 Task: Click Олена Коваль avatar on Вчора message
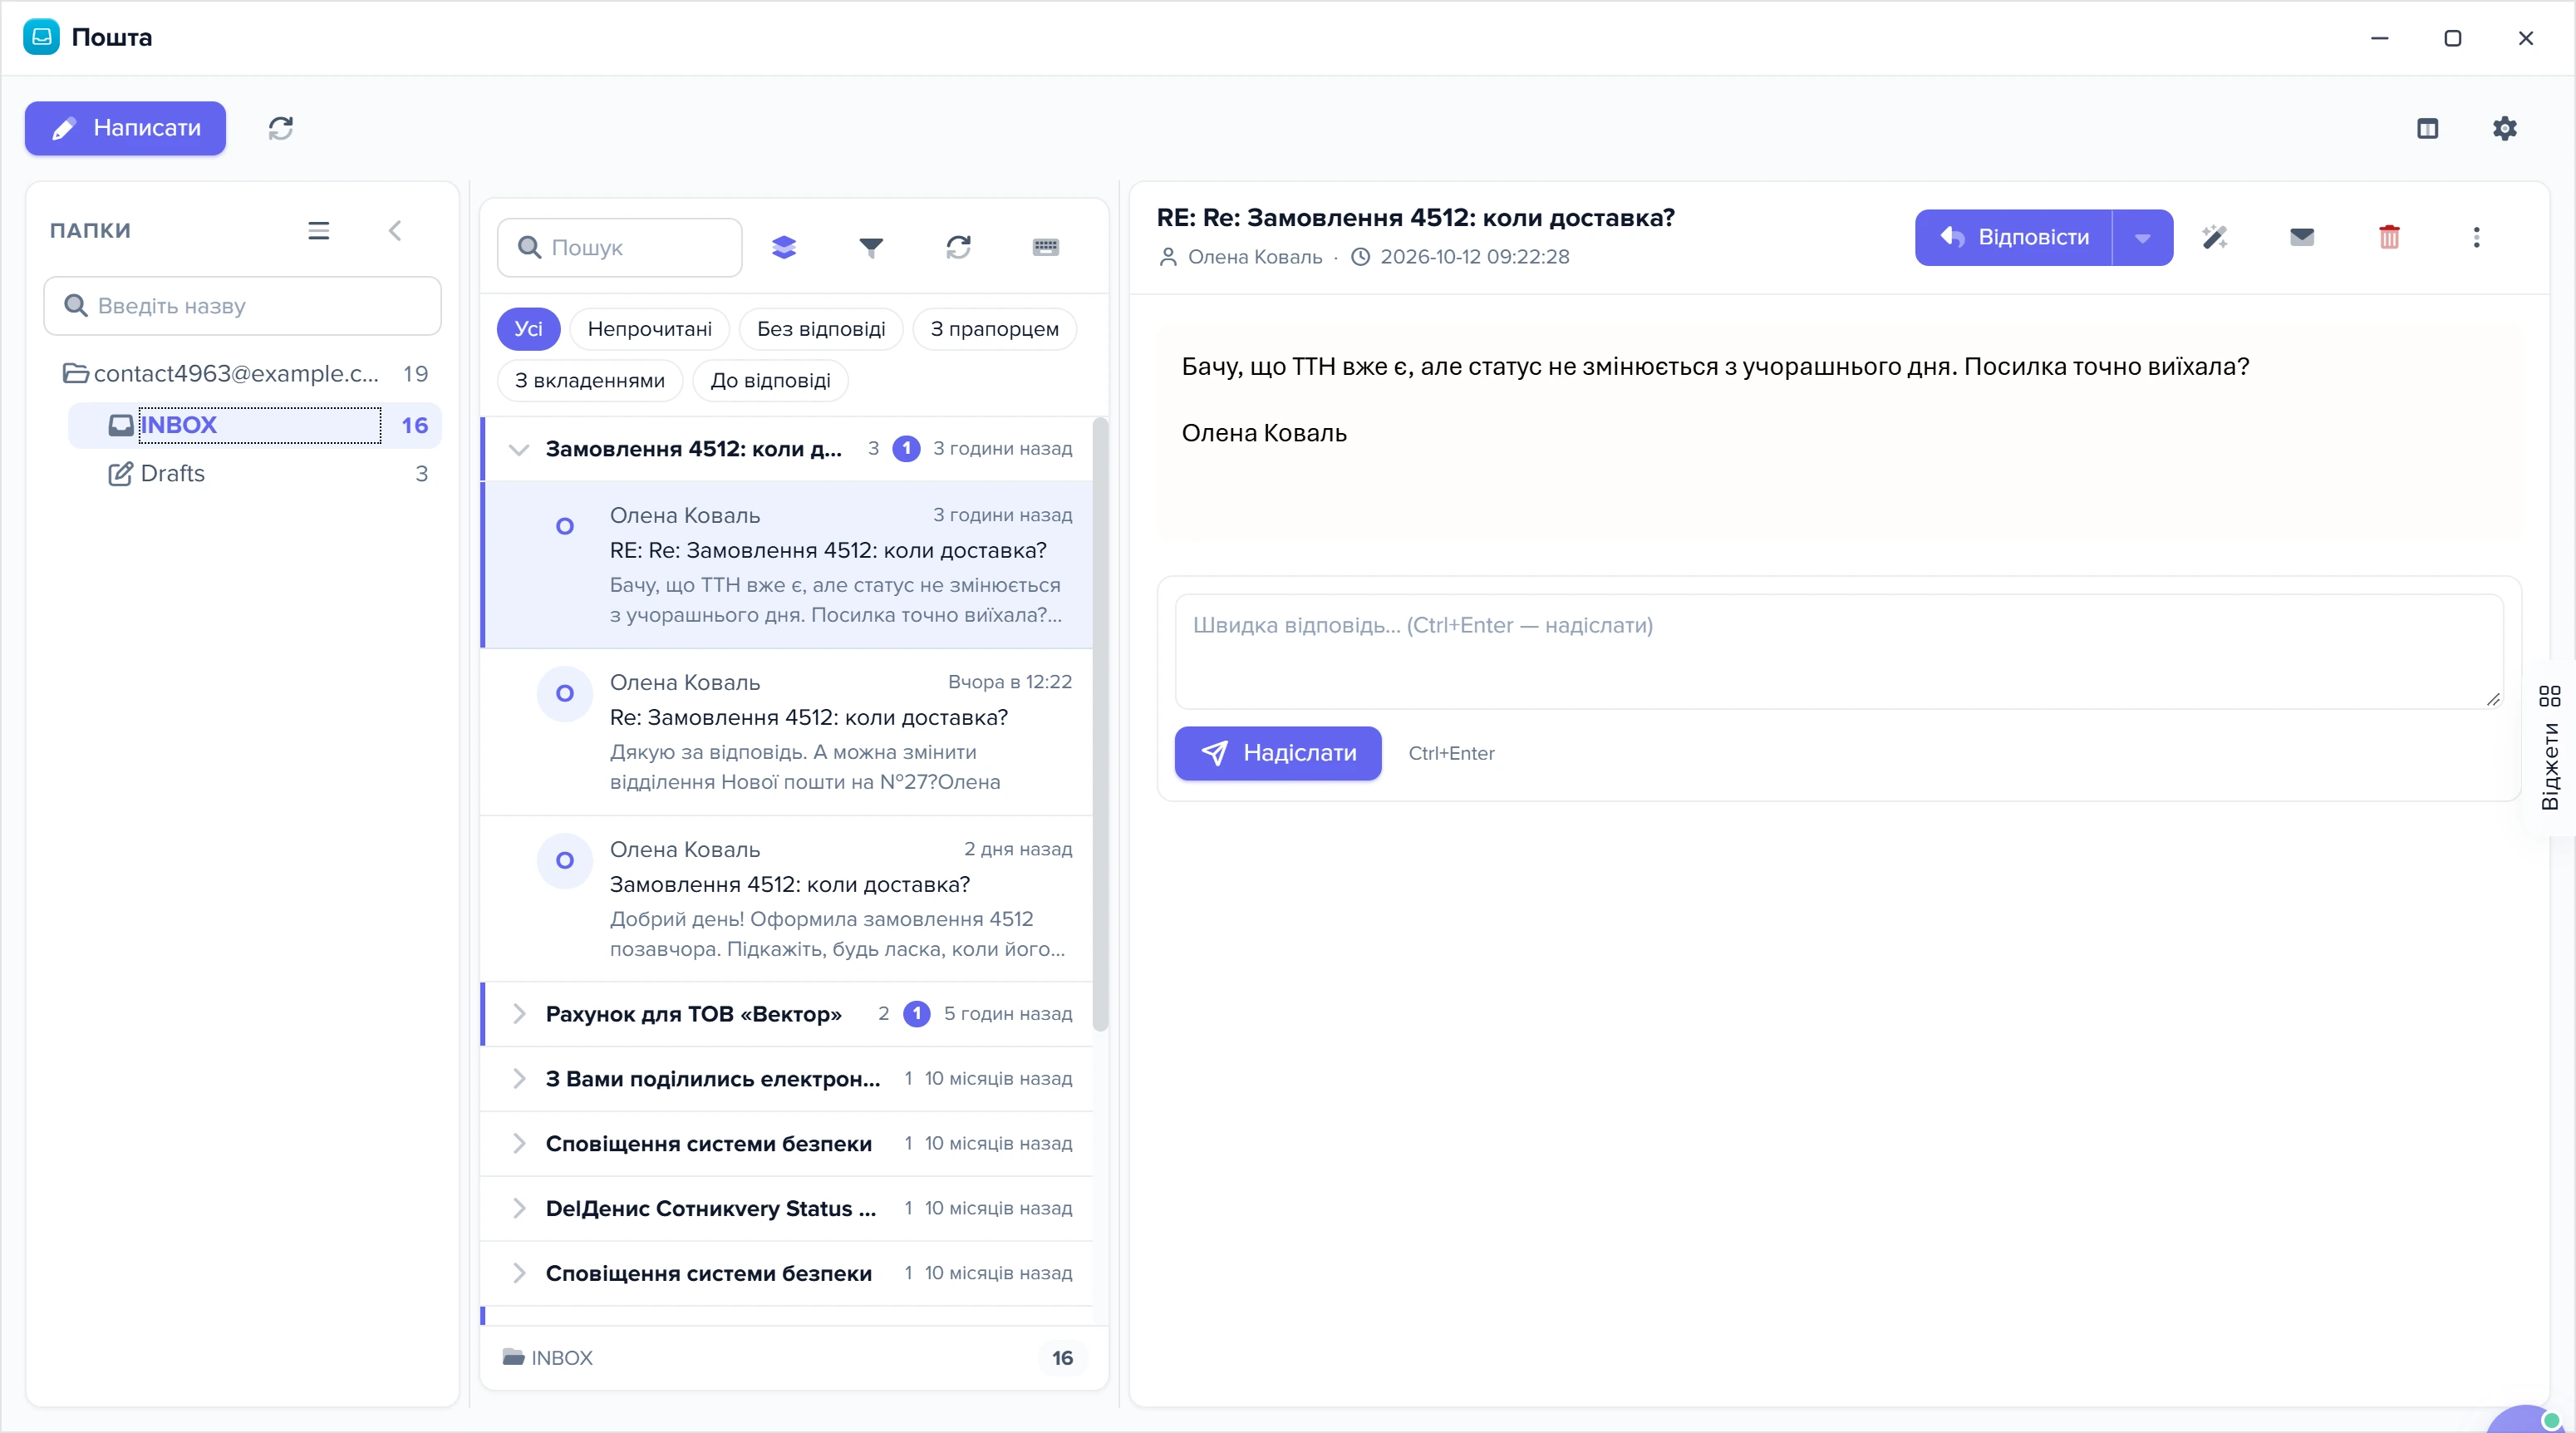[x=565, y=693]
